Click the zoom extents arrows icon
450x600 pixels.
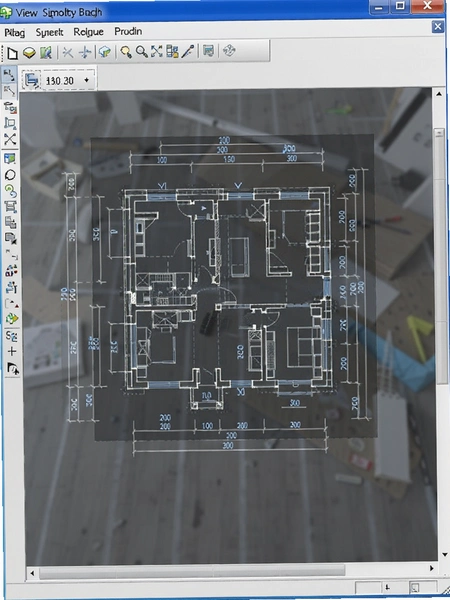[157, 51]
